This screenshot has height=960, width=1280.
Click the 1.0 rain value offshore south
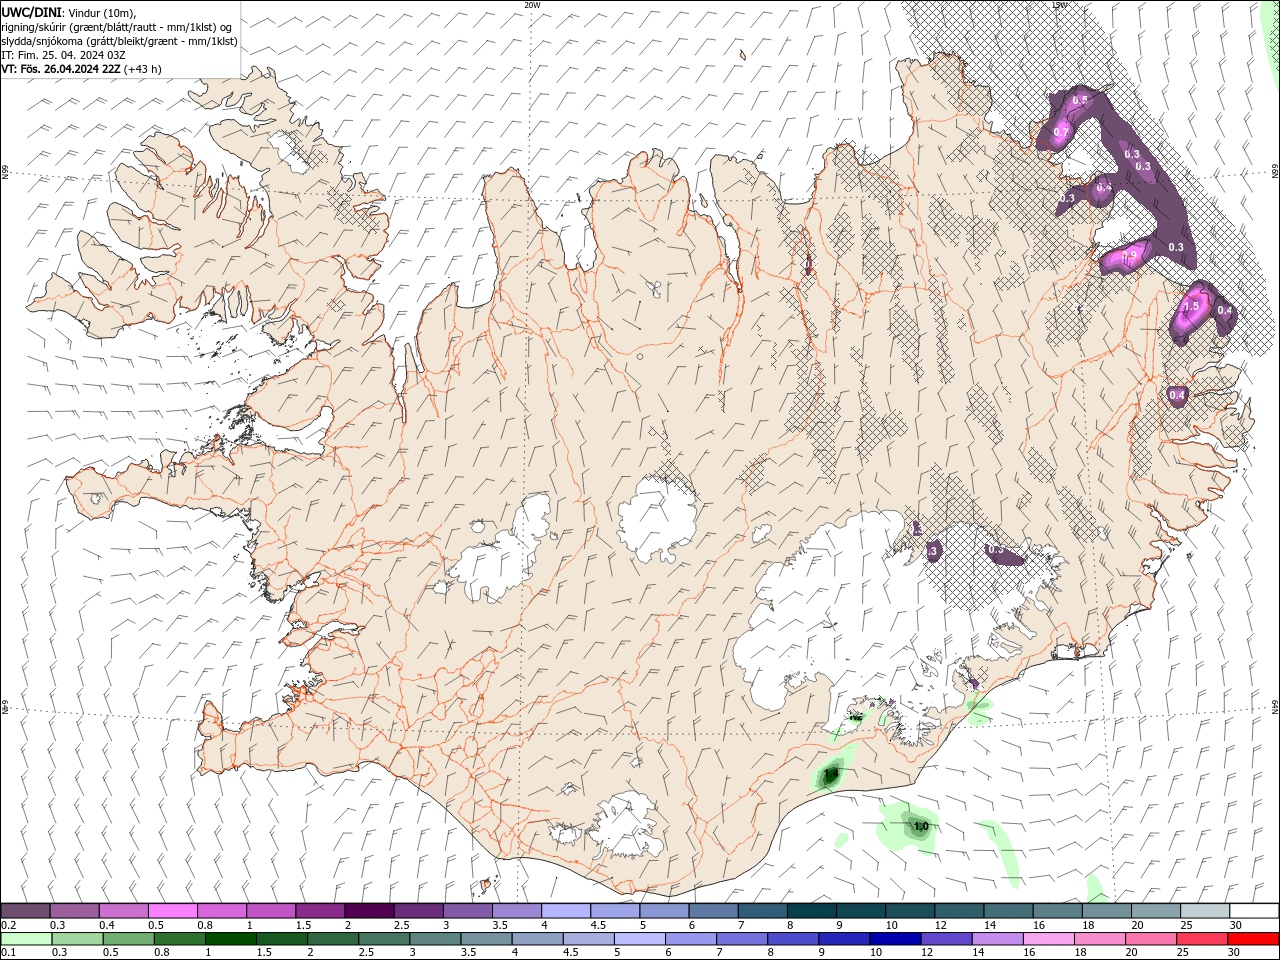pyautogui.click(x=921, y=826)
